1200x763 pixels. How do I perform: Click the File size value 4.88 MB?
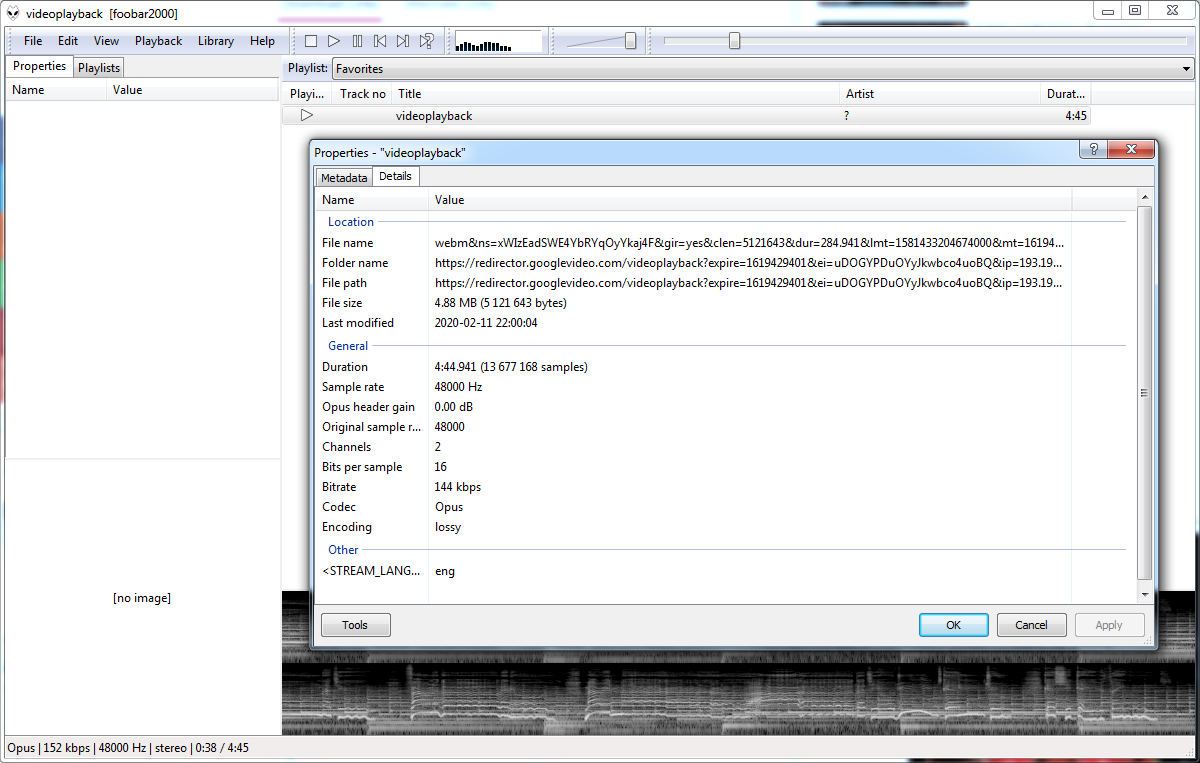coord(501,303)
